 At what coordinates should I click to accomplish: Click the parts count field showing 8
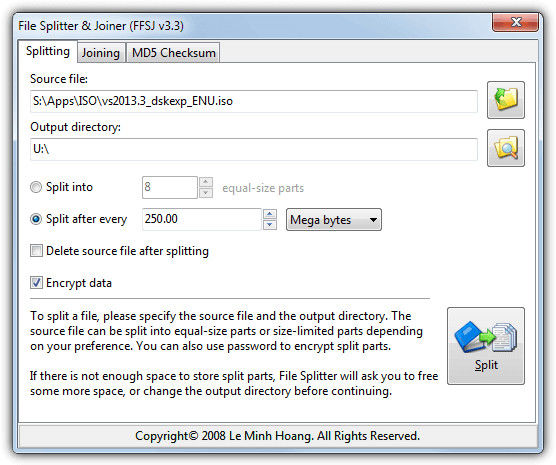coord(170,187)
